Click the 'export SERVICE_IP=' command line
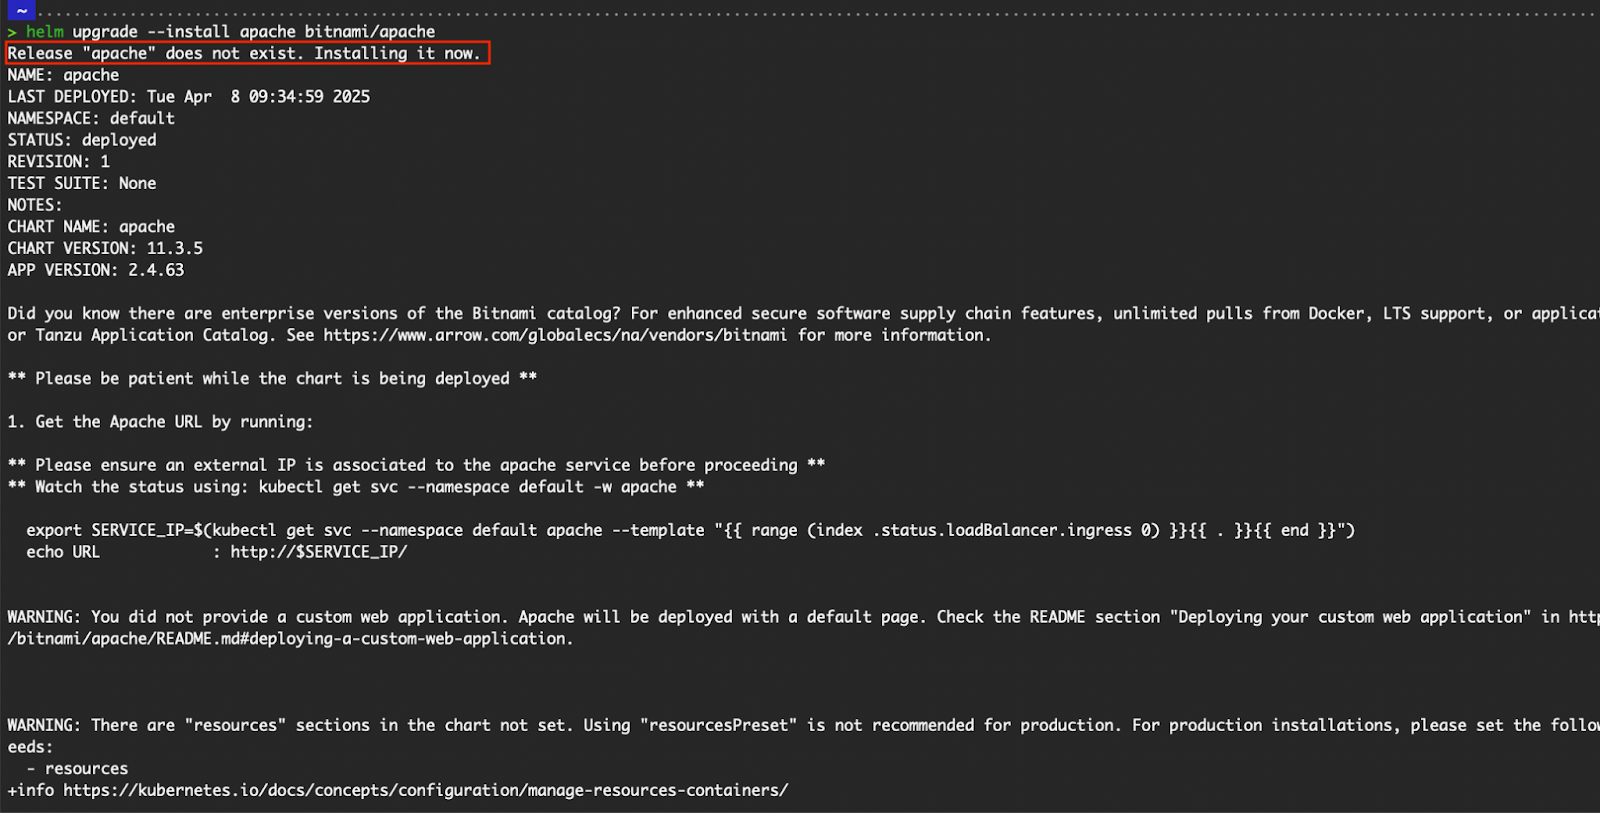The height and width of the screenshot is (813, 1600). [690, 530]
